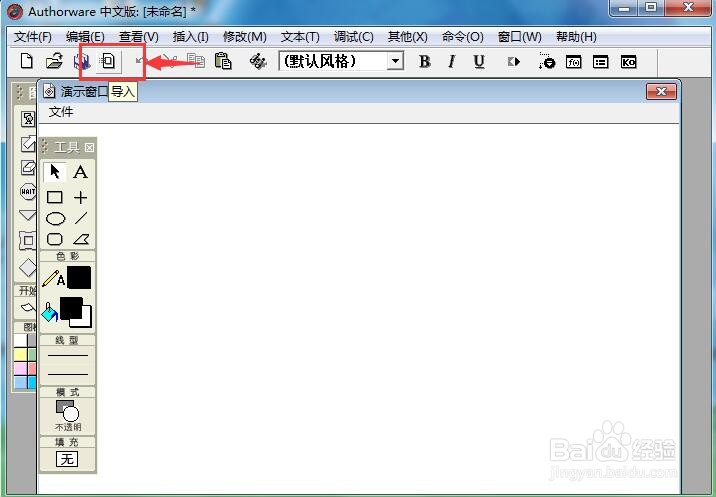Select the Ellipse tool
The image size is (716, 497).
55,219
